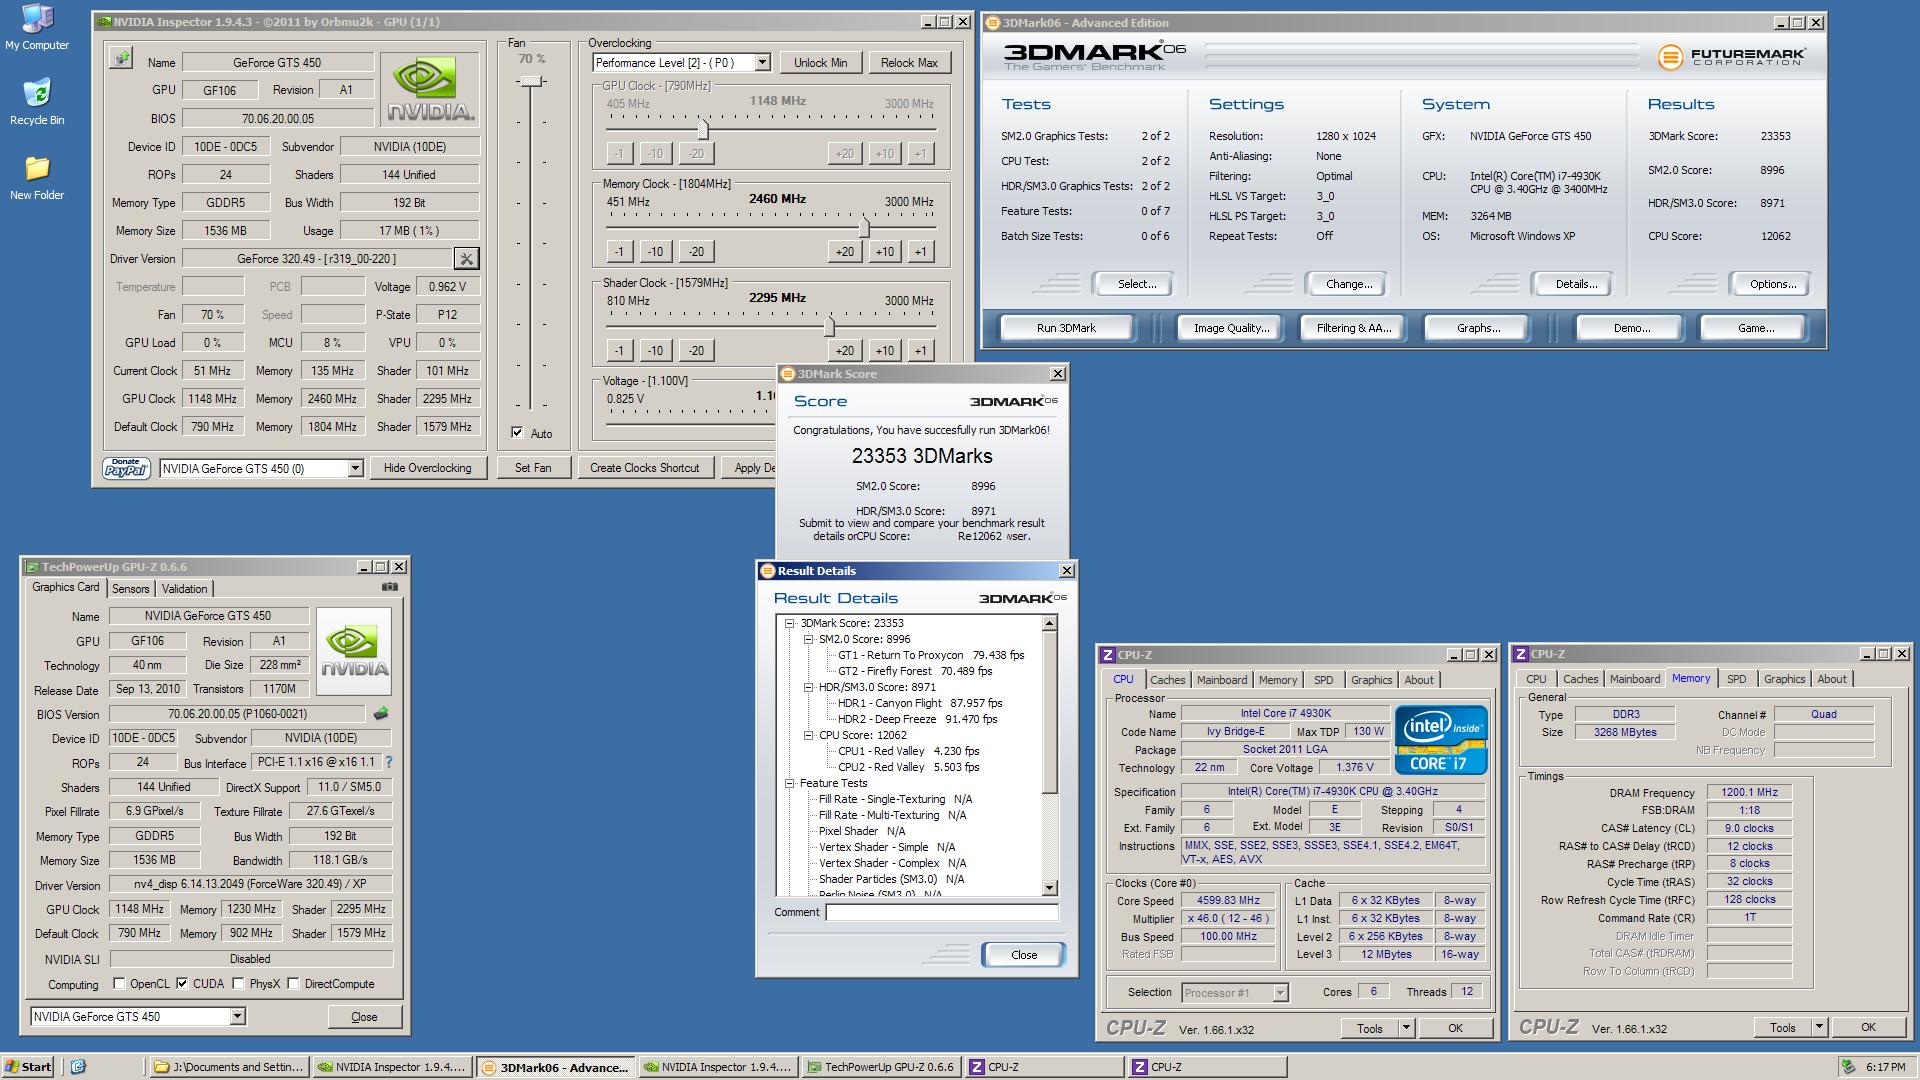Screen dimensions: 1920x1080
Task: Close the 3DMark Score popup window
Action: pyautogui.click(x=1058, y=374)
